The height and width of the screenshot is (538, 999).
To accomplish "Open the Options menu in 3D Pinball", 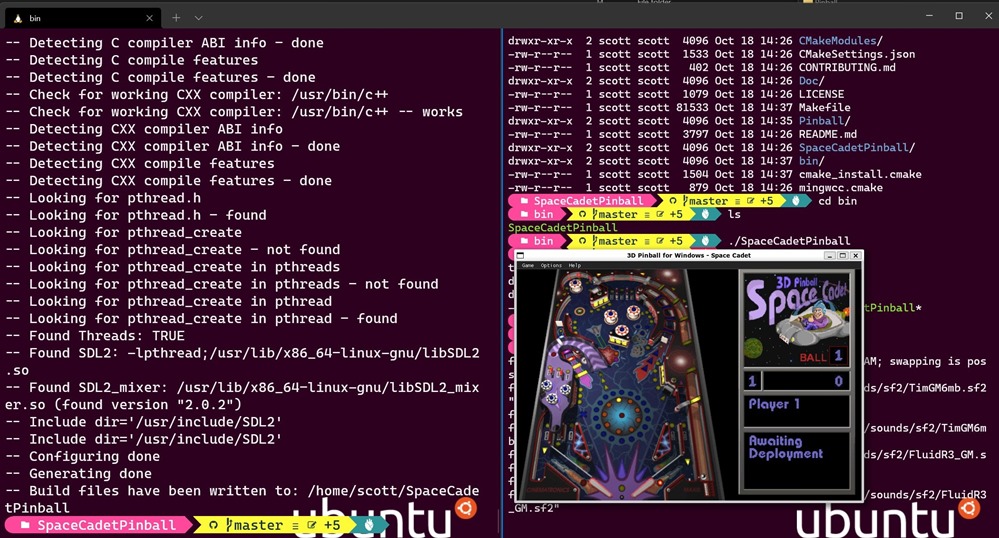I will pos(551,265).
